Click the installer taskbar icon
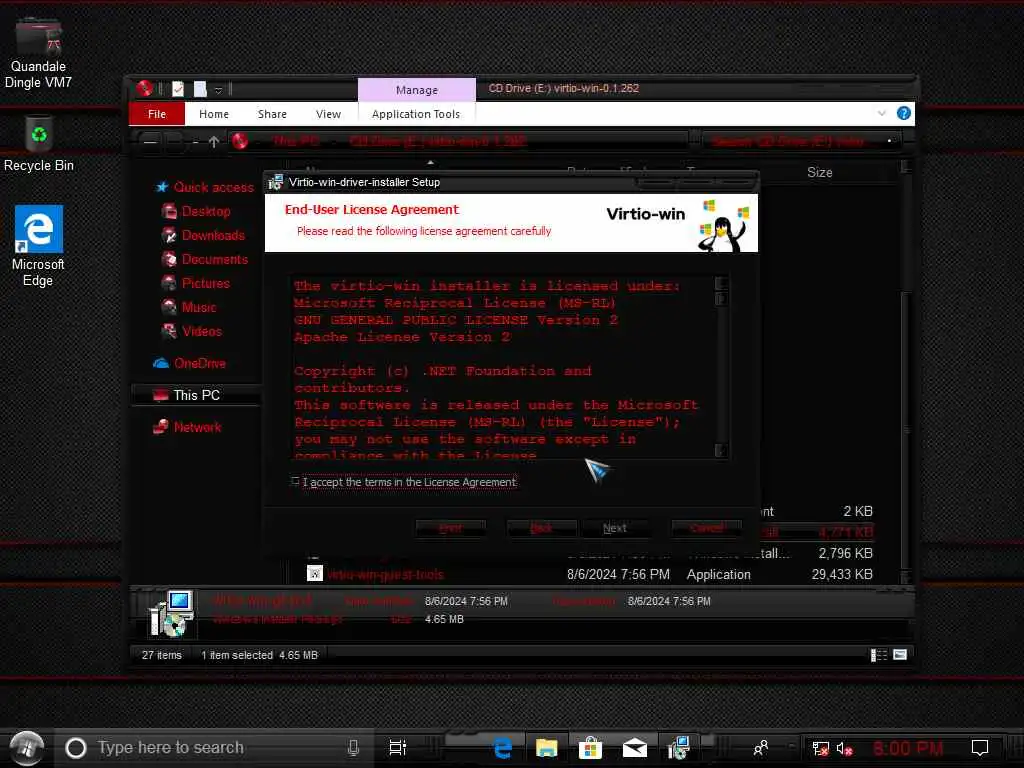 pyautogui.click(x=679, y=748)
